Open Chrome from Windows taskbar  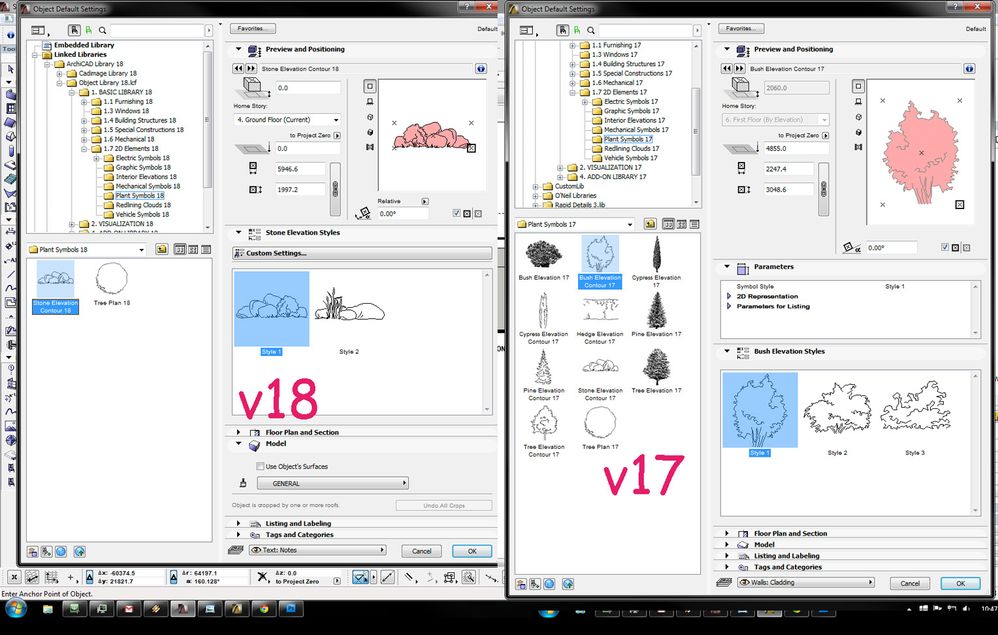pos(264,609)
